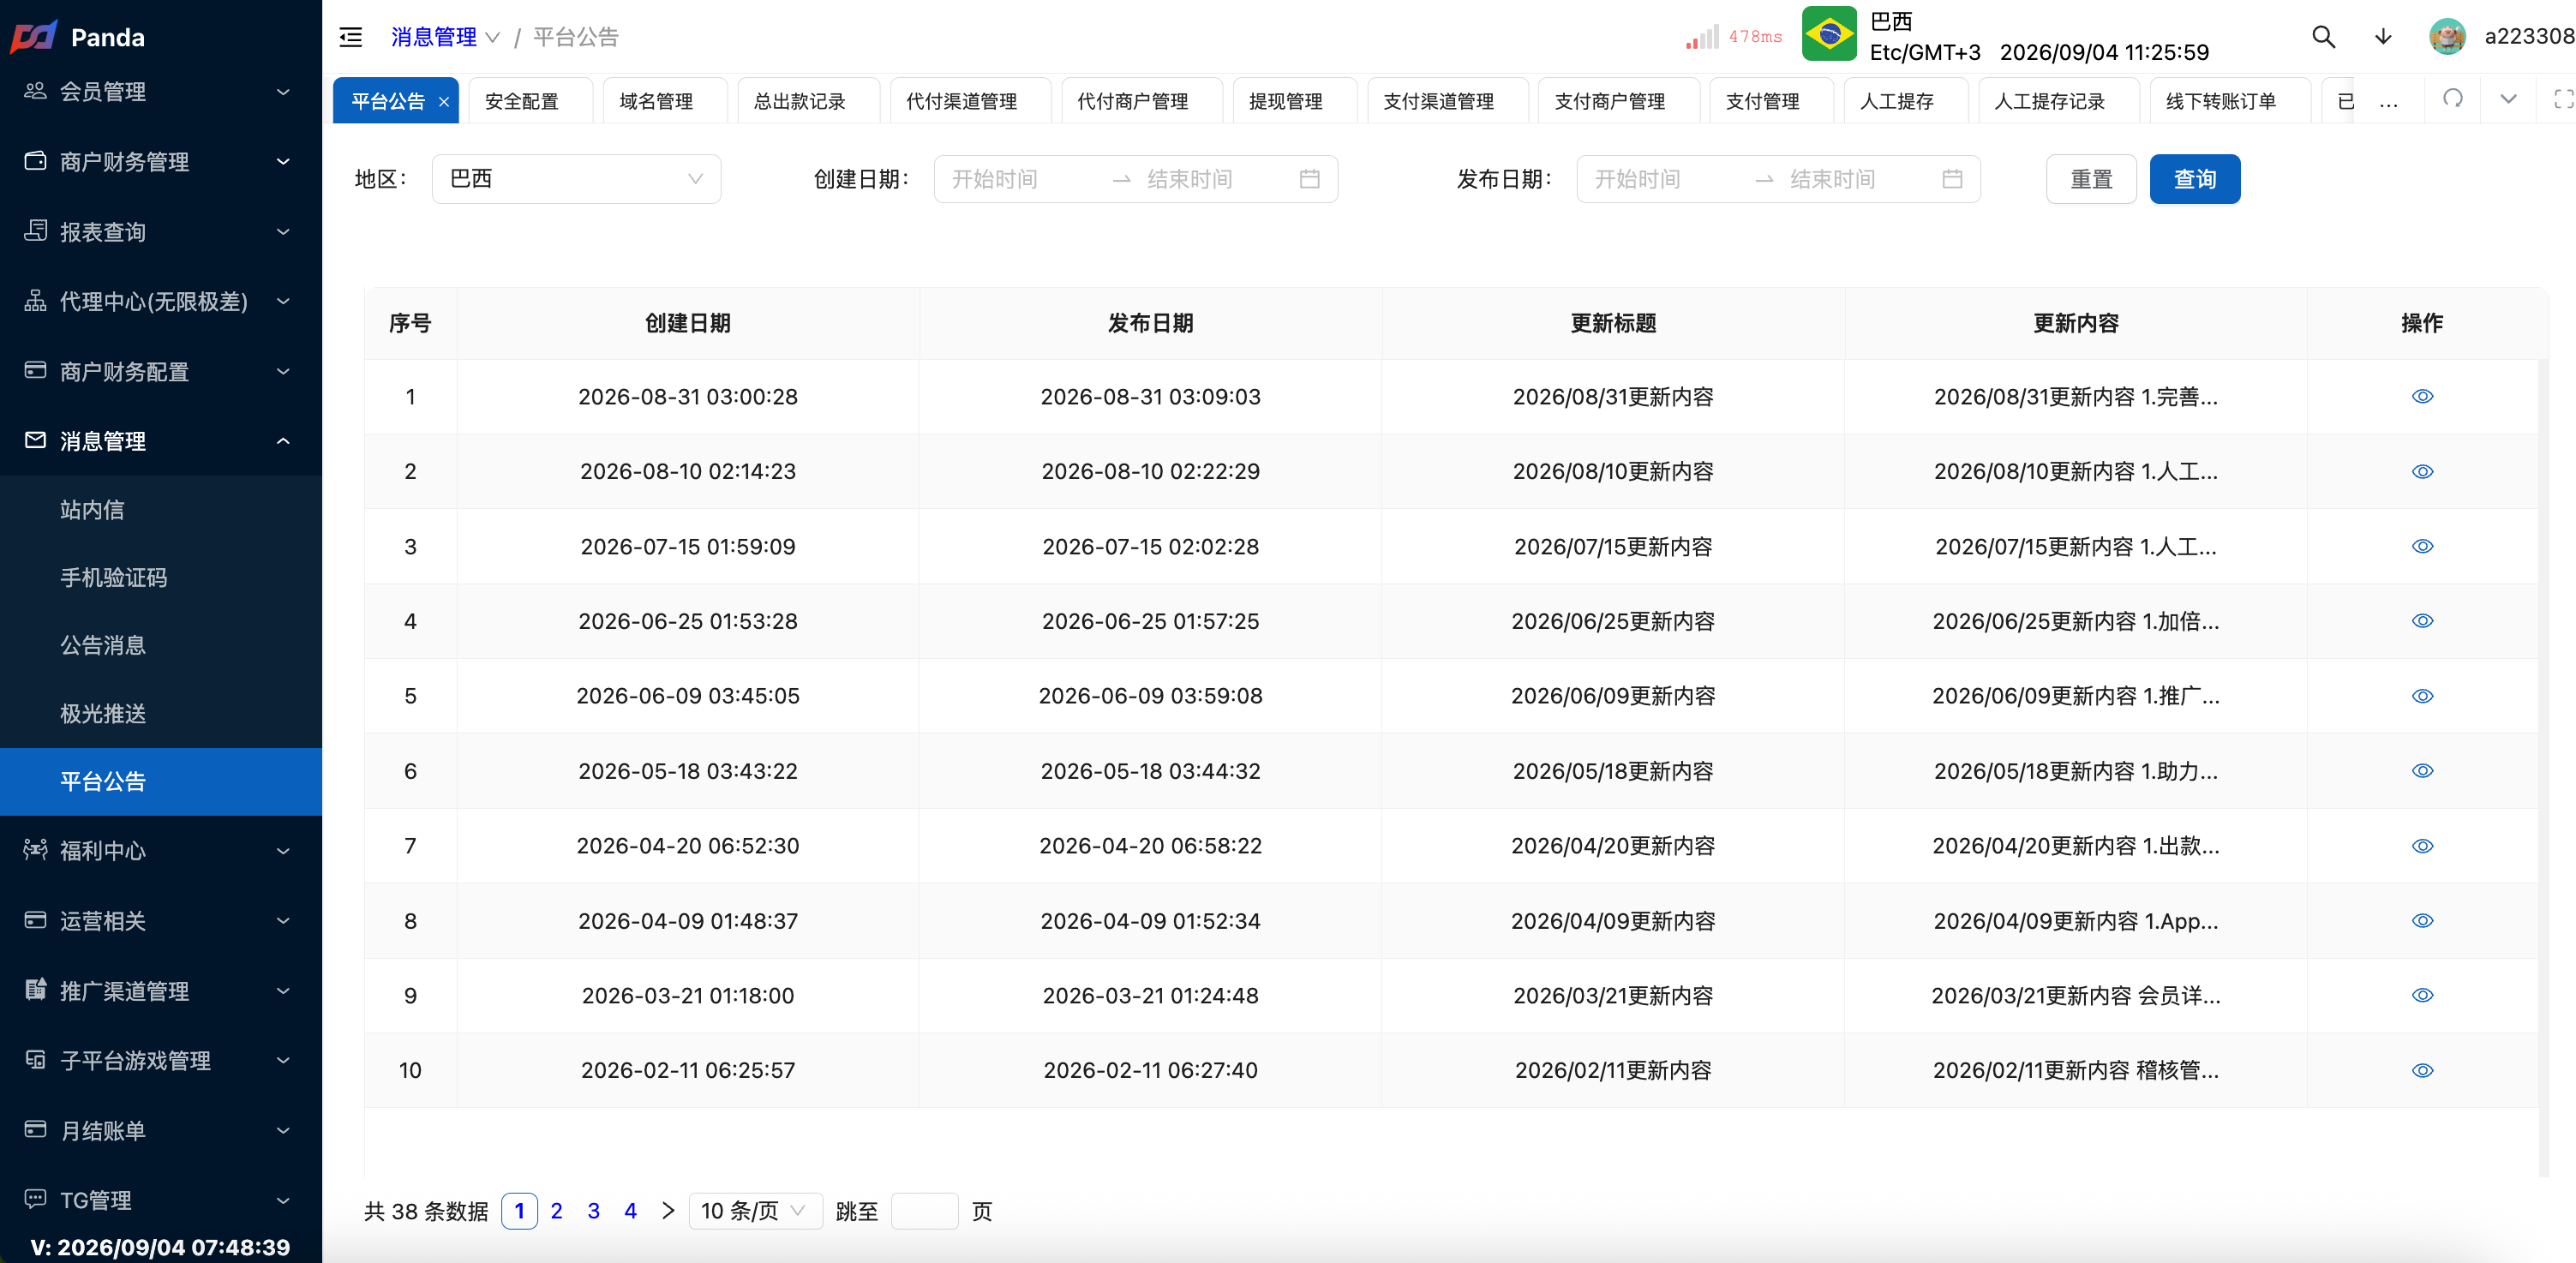The width and height of the screenshot is (2576, 1263).
Task: Open the 地区 dropdown showing 巴西
Action: [x=576, y=179]
